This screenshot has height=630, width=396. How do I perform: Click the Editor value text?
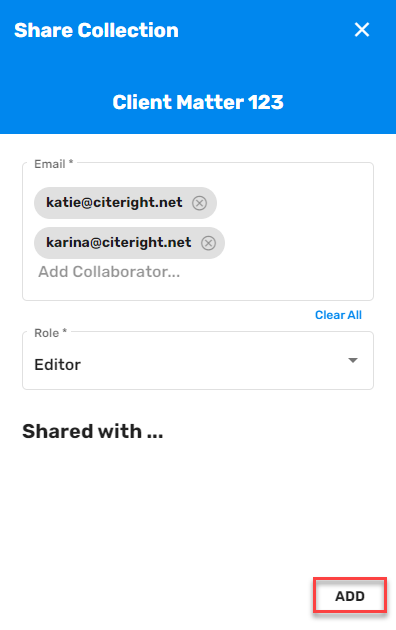(x=57, y=365)
